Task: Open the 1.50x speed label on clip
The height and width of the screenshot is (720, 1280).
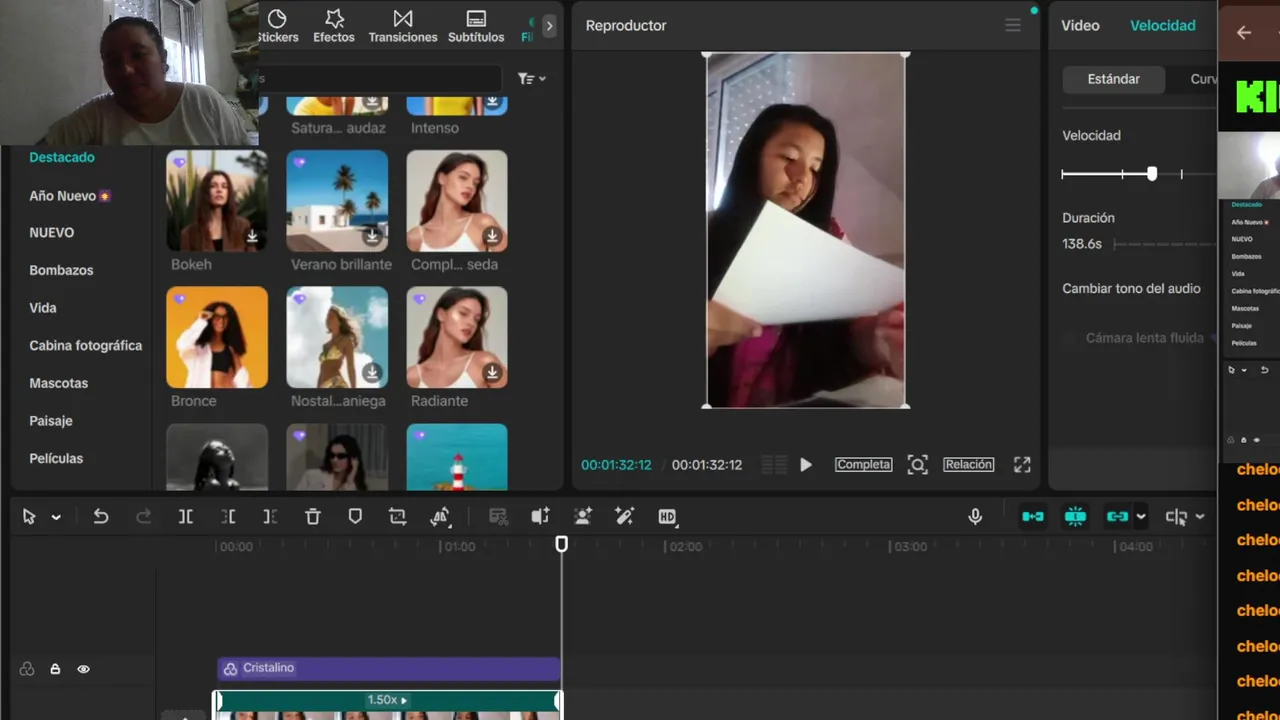Action: tap(387, 700)
